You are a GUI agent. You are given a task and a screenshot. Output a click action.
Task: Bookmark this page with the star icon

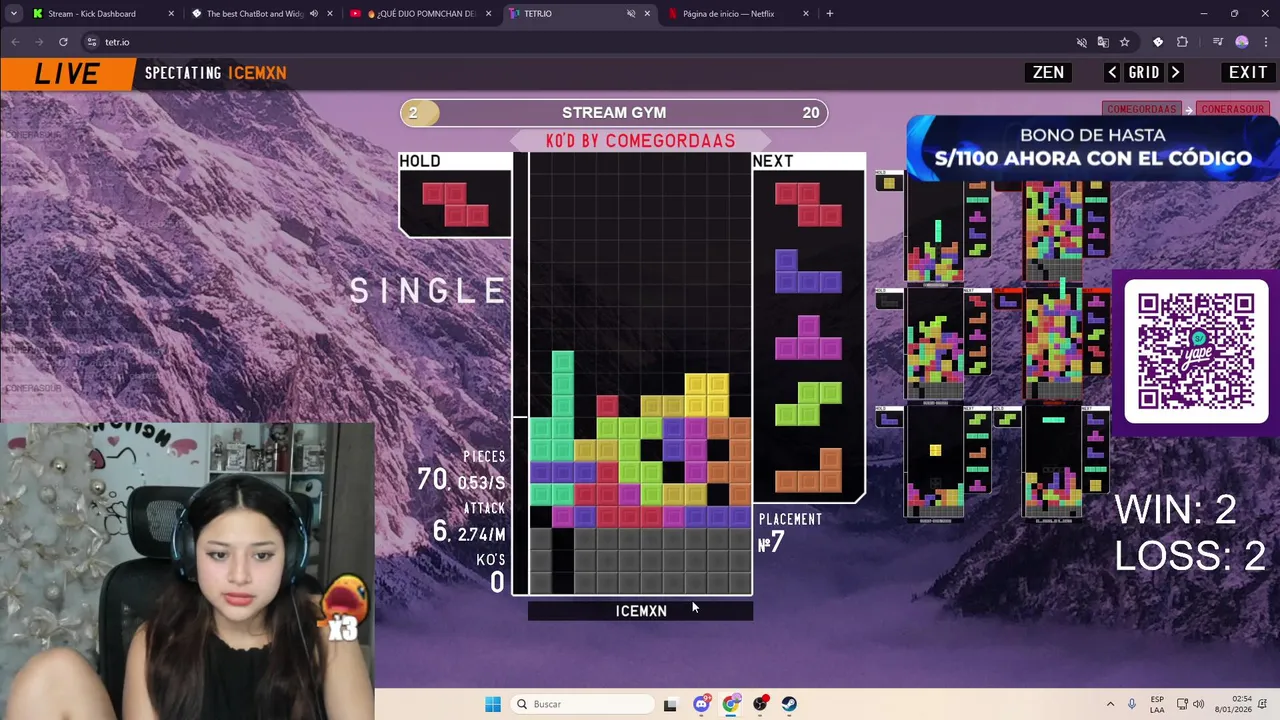[1124, 42]
